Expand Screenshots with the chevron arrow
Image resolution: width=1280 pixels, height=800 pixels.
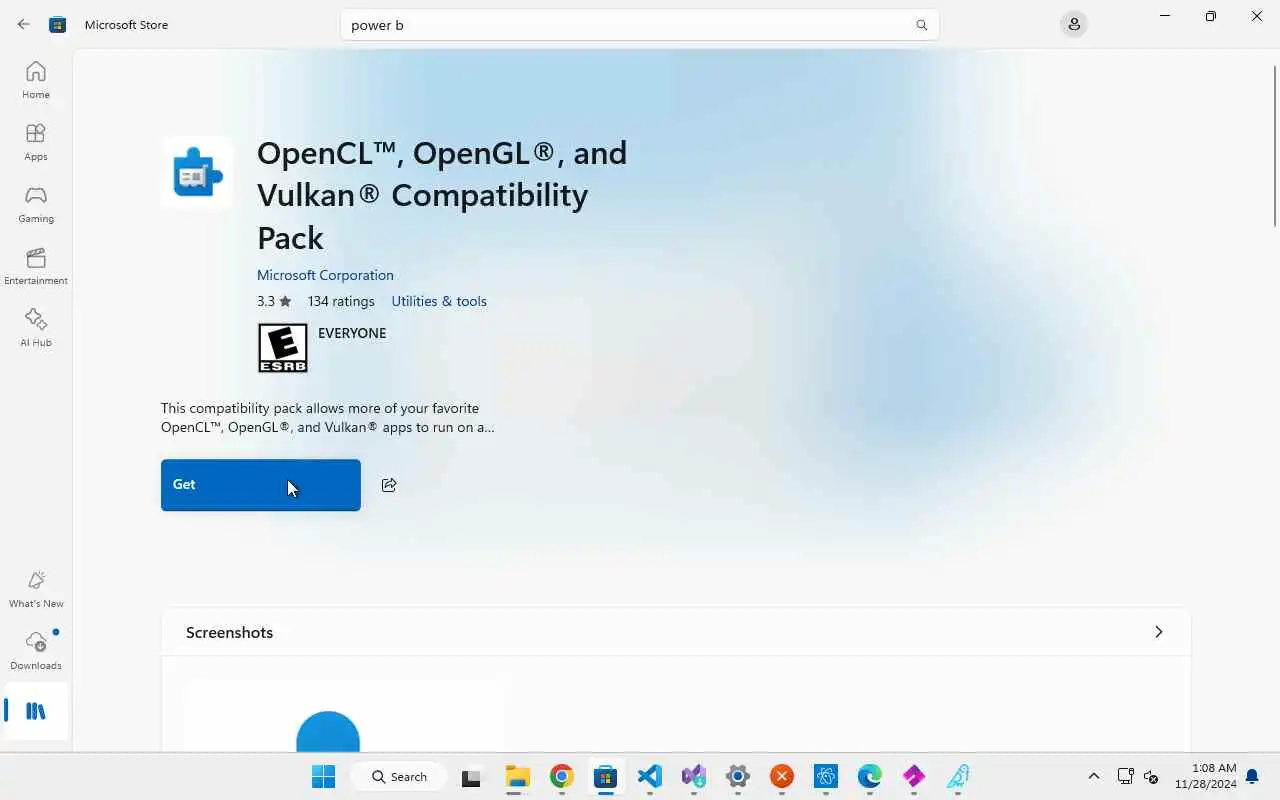pos(1158,632)
